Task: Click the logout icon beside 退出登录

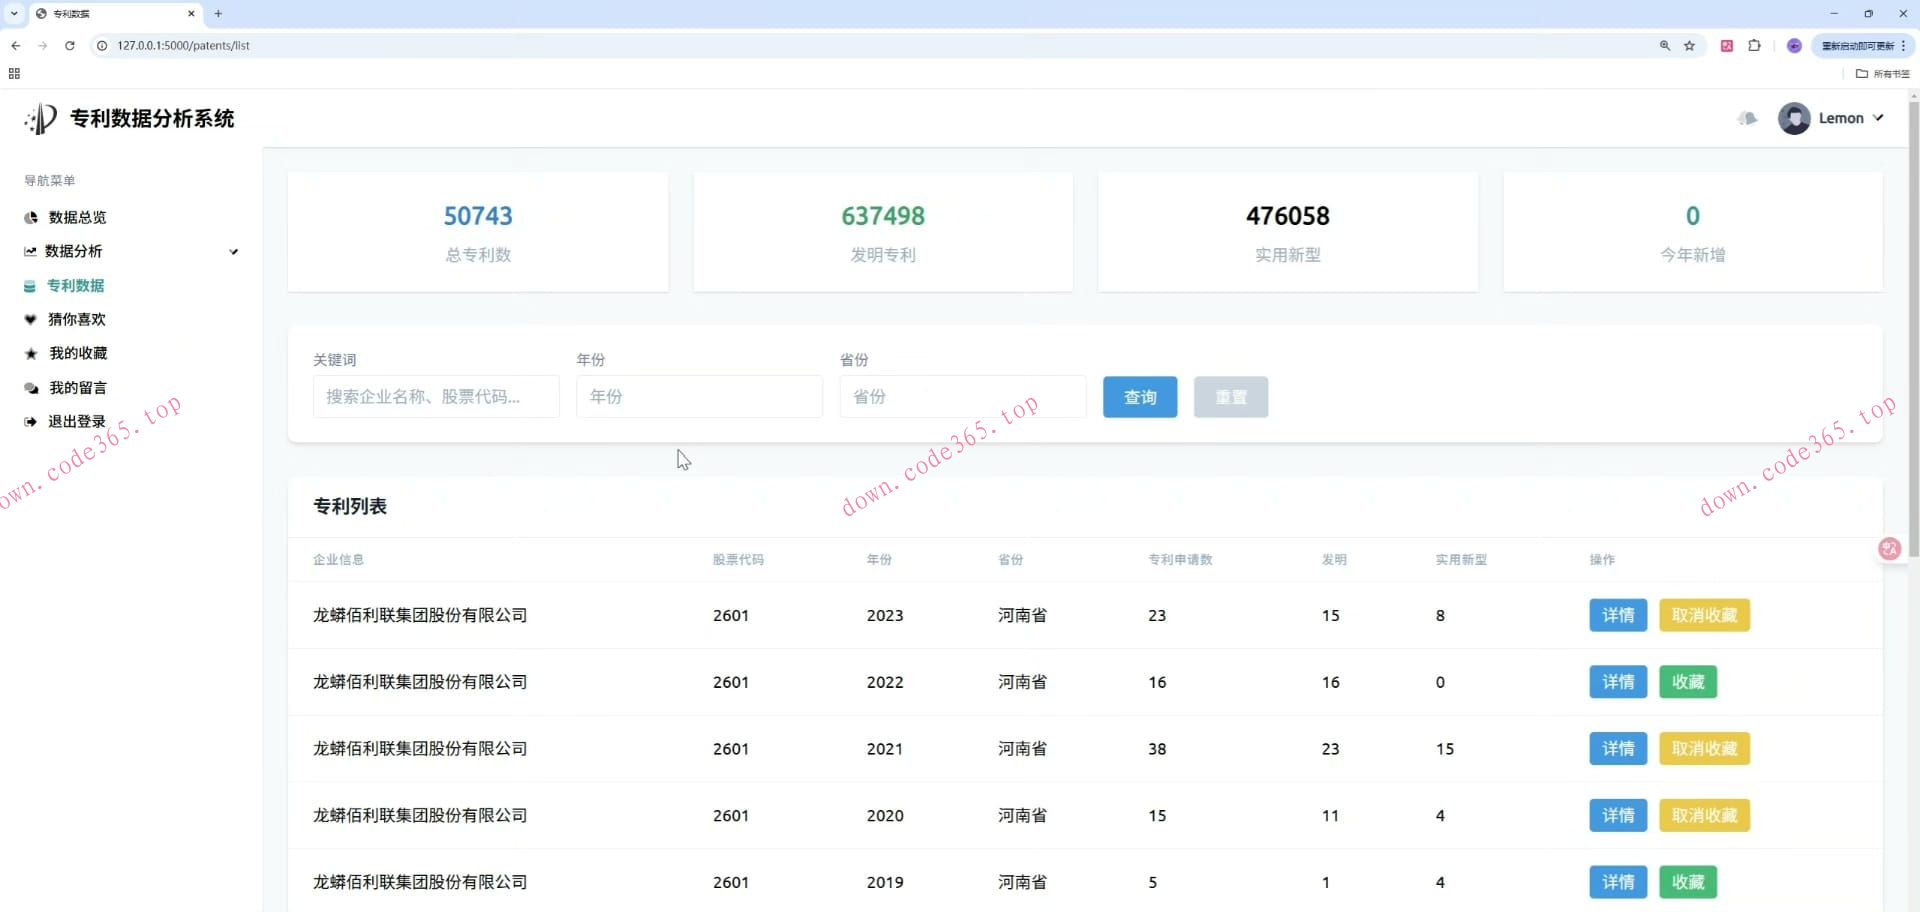Action: coord(31,422)
